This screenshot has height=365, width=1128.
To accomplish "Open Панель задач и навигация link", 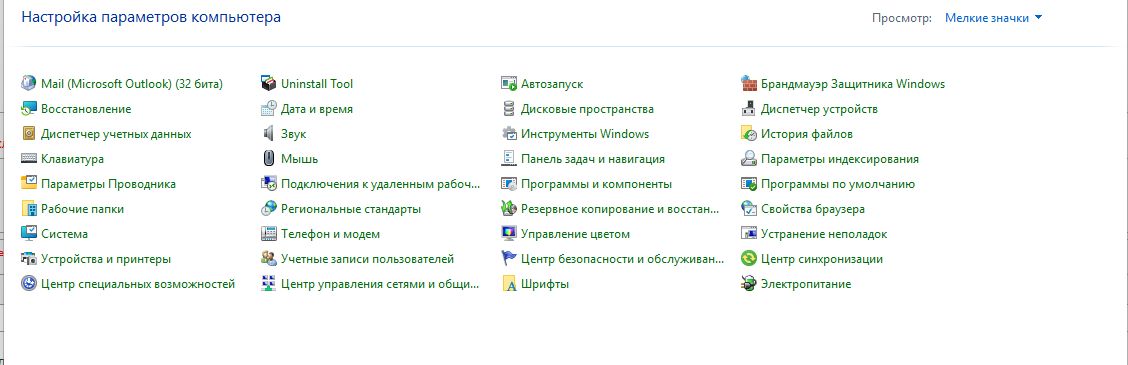I will (593, 159).
